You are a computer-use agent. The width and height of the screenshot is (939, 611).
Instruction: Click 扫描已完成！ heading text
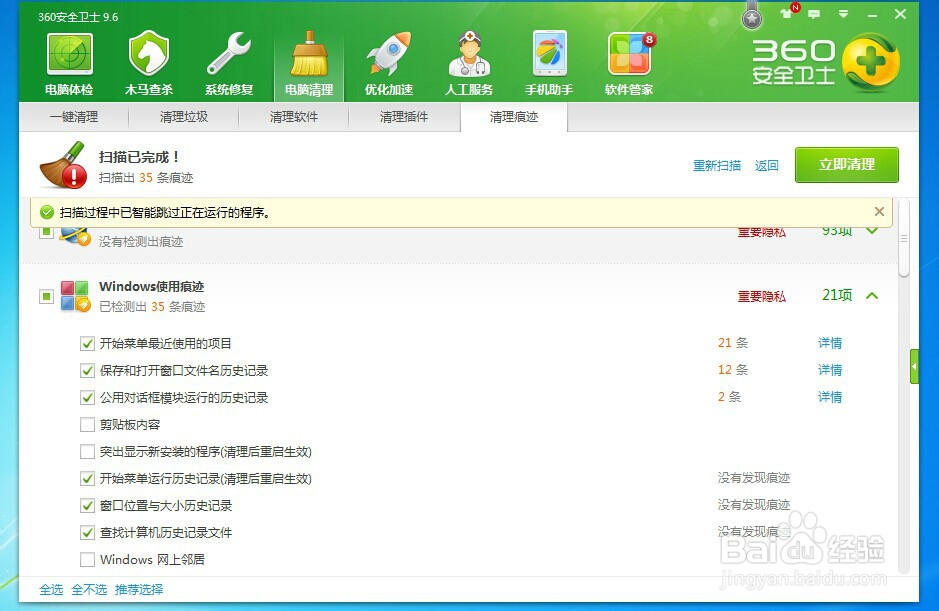click(x=139, y=157)
